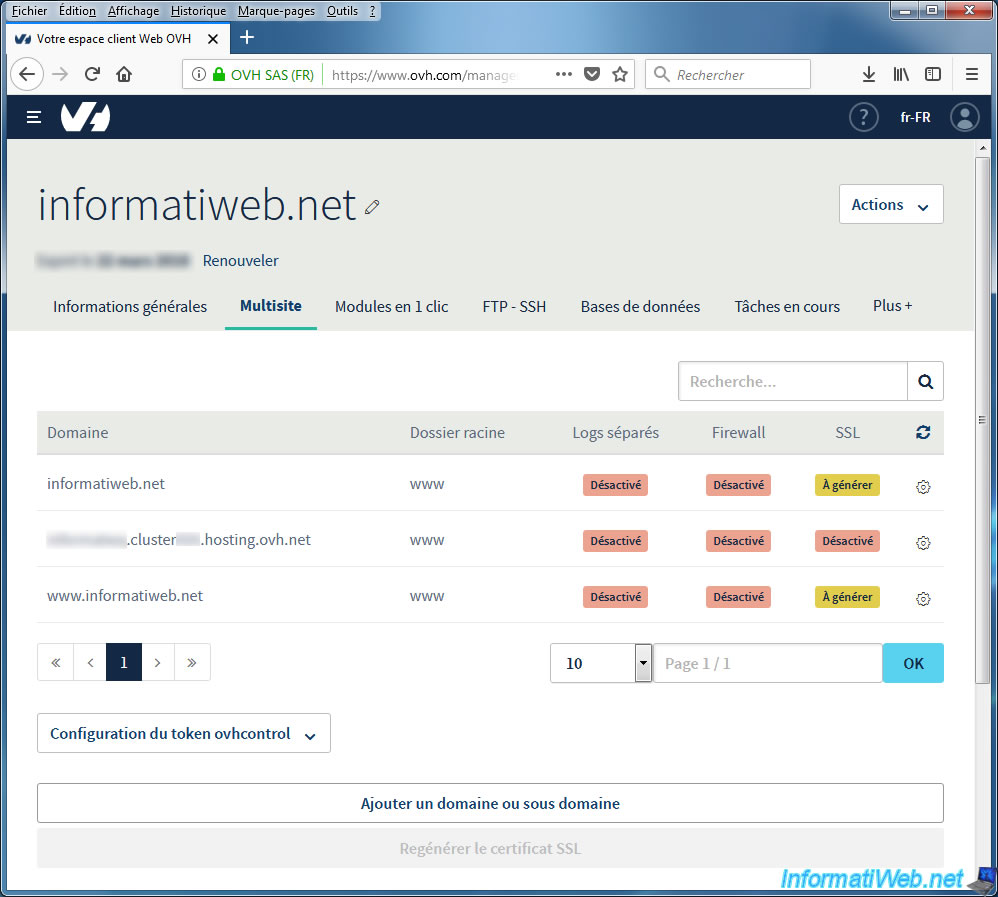Image resolution: width=998 pixels, height=897 pixels.
Task: Click the browser forward arrow
Action: (60, 74)
